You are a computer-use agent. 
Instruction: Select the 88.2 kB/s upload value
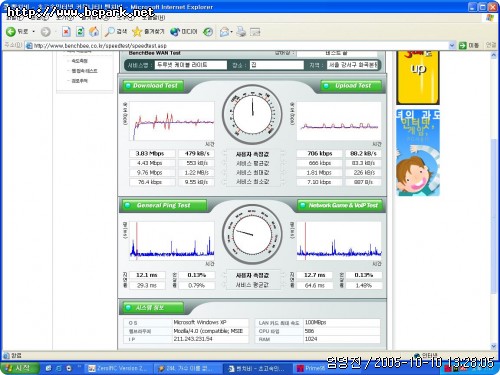363,153
